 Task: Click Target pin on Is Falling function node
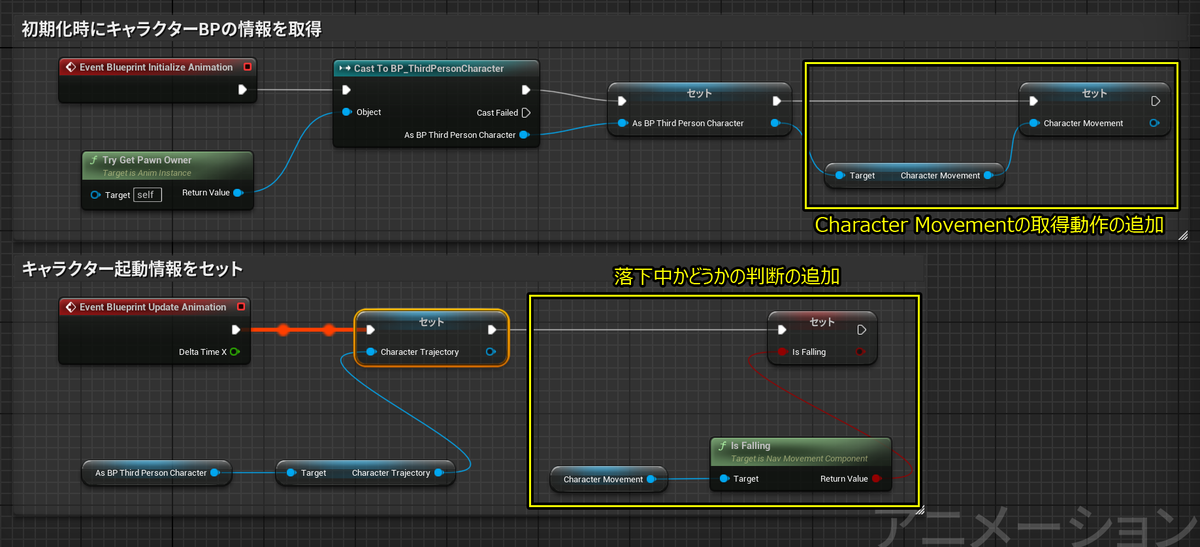click(x=724, y=479)
